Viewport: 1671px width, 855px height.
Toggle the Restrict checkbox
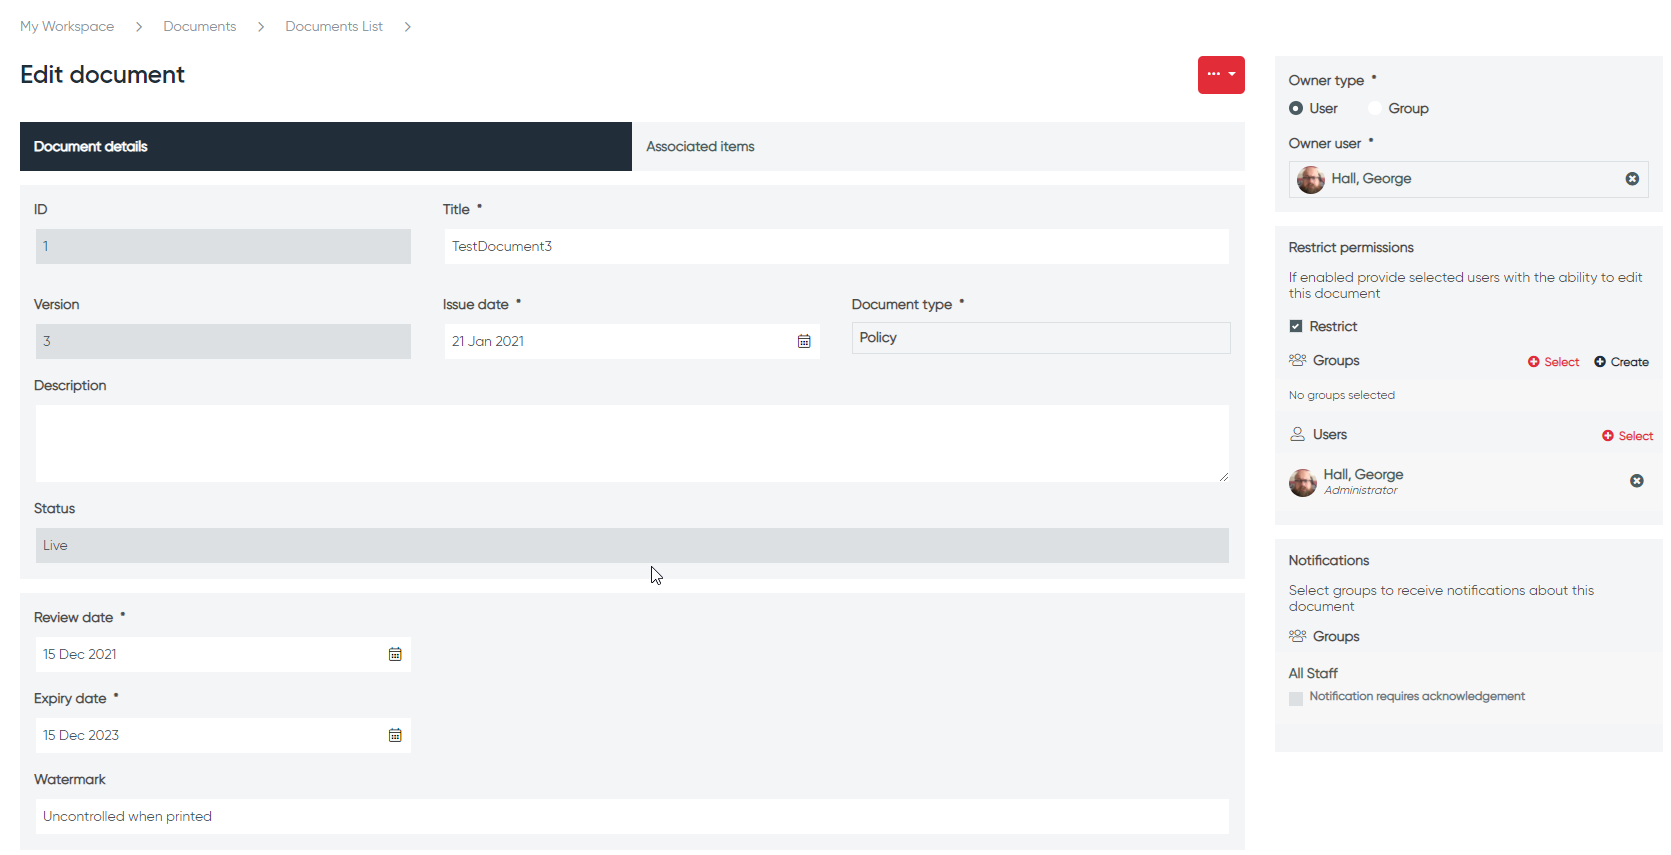[1296, 326]
